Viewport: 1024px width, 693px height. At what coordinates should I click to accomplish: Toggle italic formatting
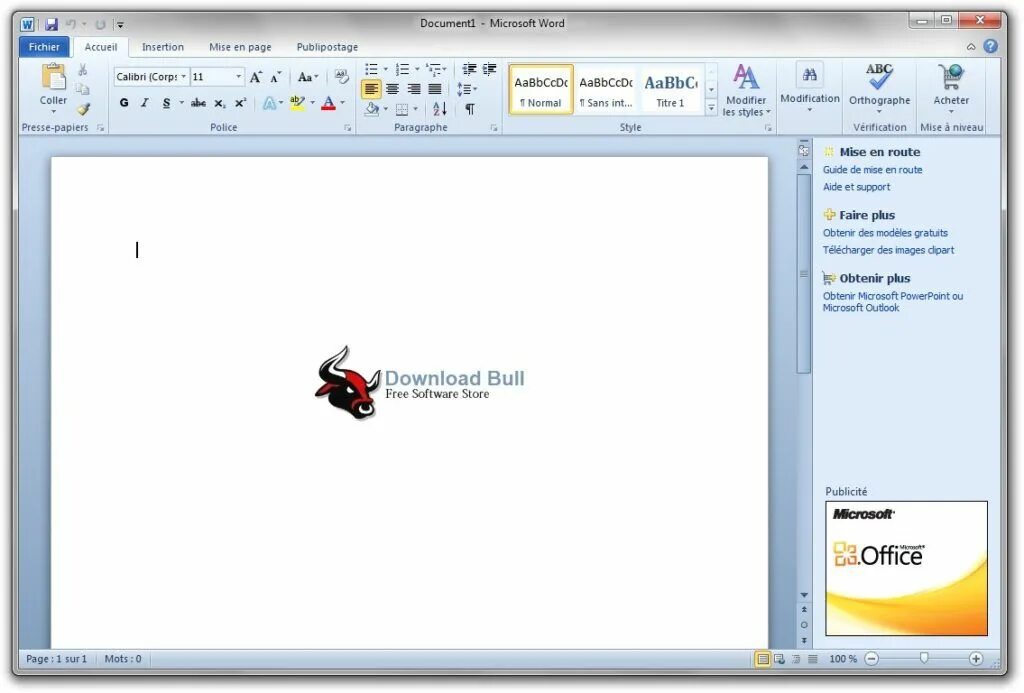tap(145, 103)
